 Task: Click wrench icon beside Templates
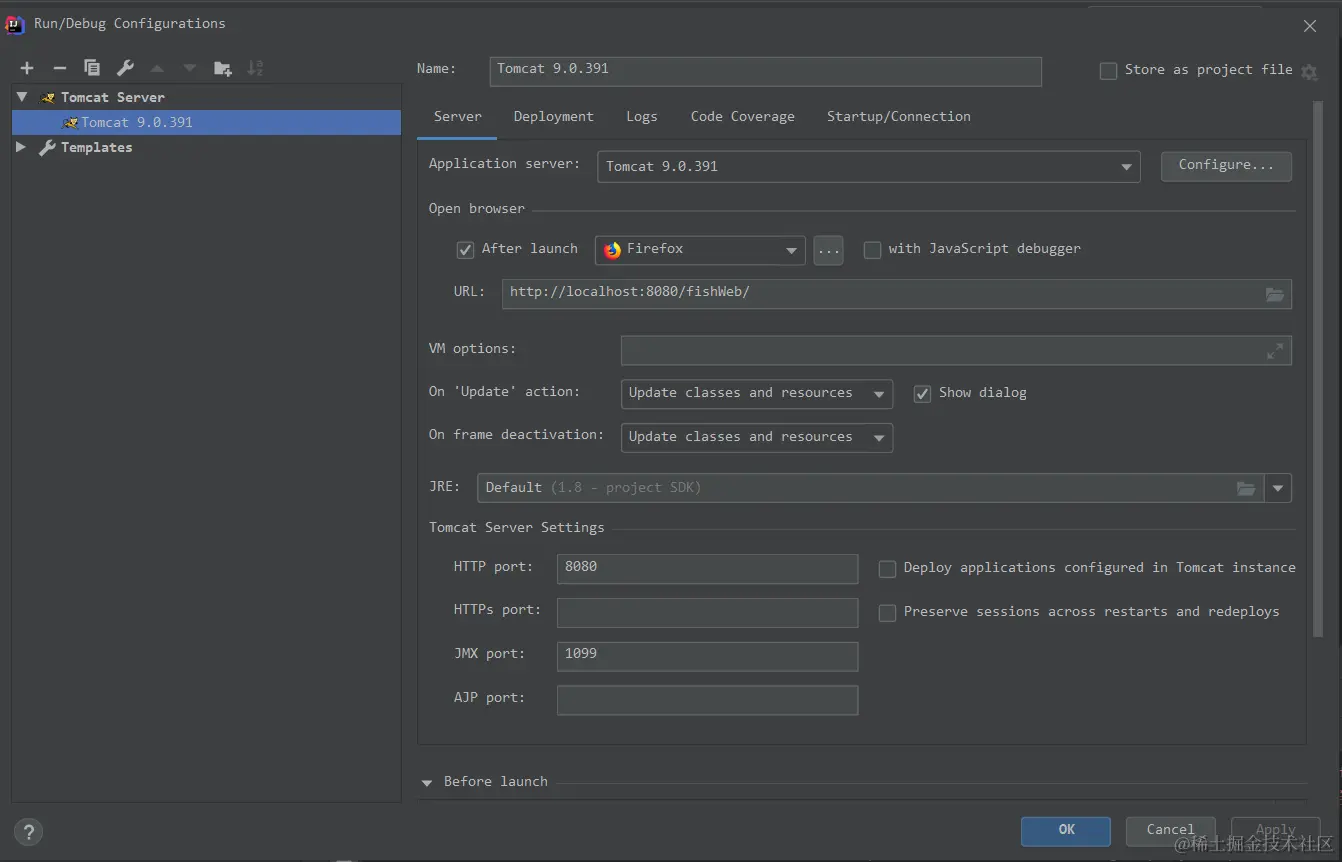point(47,148)
